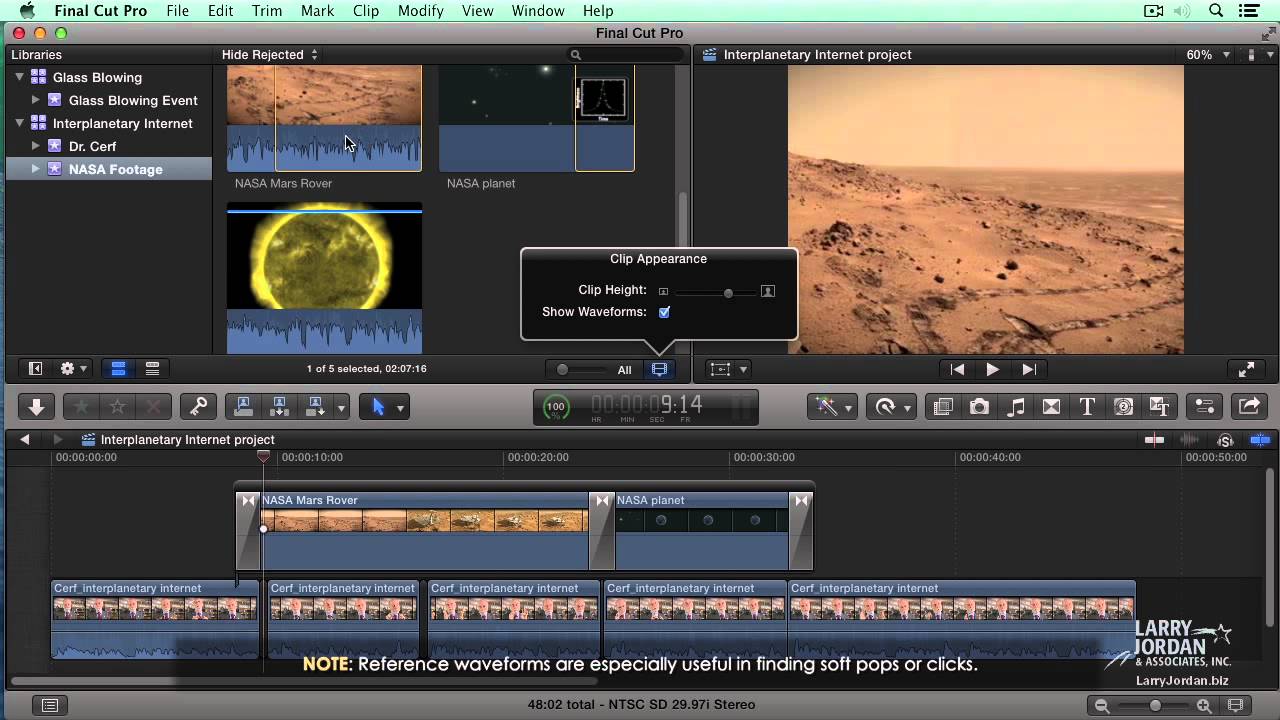Expand the Dr. Cerf event
This screenshot has height=720, width=1280.
(x=36, y=146)
